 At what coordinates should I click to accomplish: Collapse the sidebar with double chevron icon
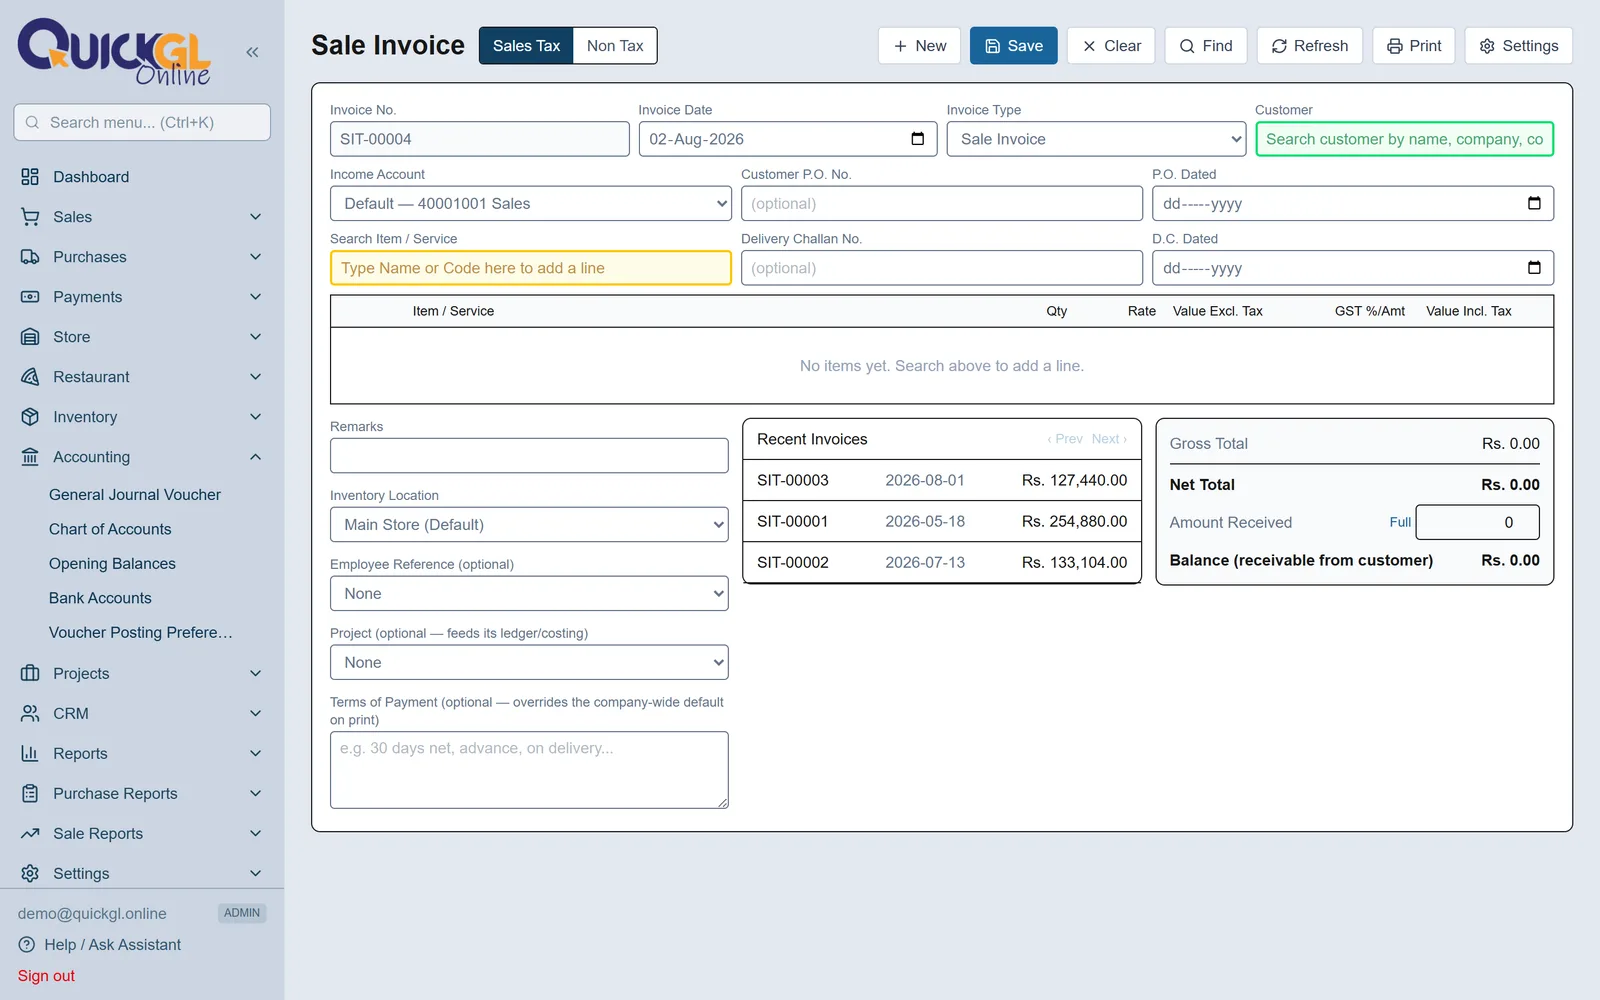coord(252,52)
